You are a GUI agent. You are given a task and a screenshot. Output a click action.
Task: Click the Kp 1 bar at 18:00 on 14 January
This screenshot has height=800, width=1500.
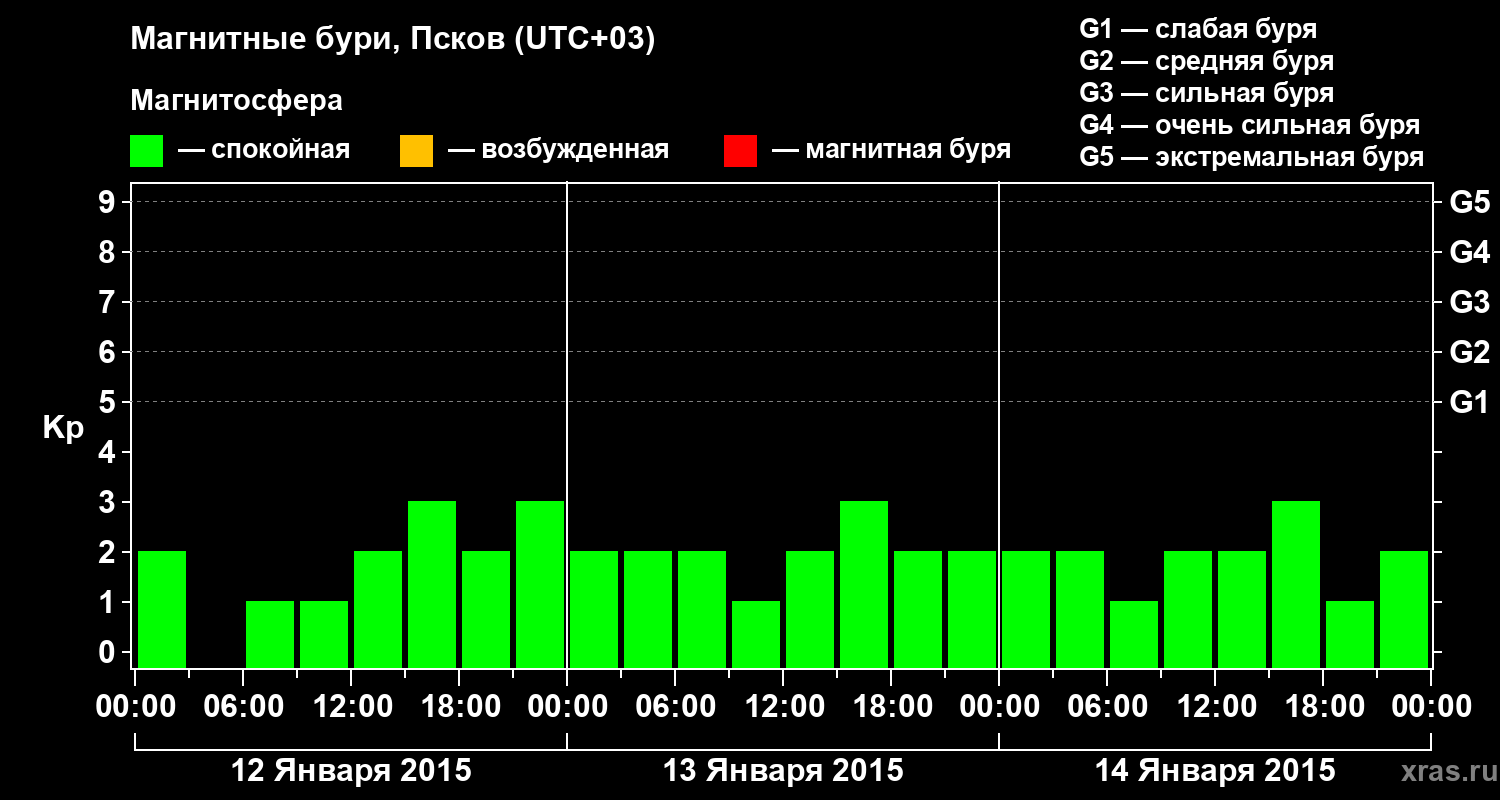coord(1350,634)
